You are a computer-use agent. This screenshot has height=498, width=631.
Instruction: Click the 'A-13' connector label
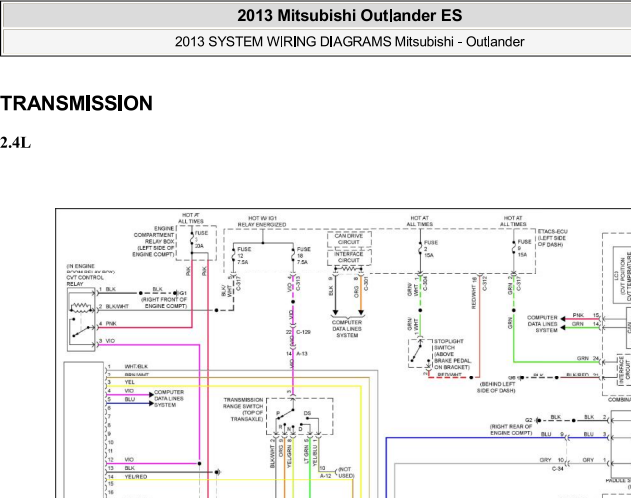(302, 354)
